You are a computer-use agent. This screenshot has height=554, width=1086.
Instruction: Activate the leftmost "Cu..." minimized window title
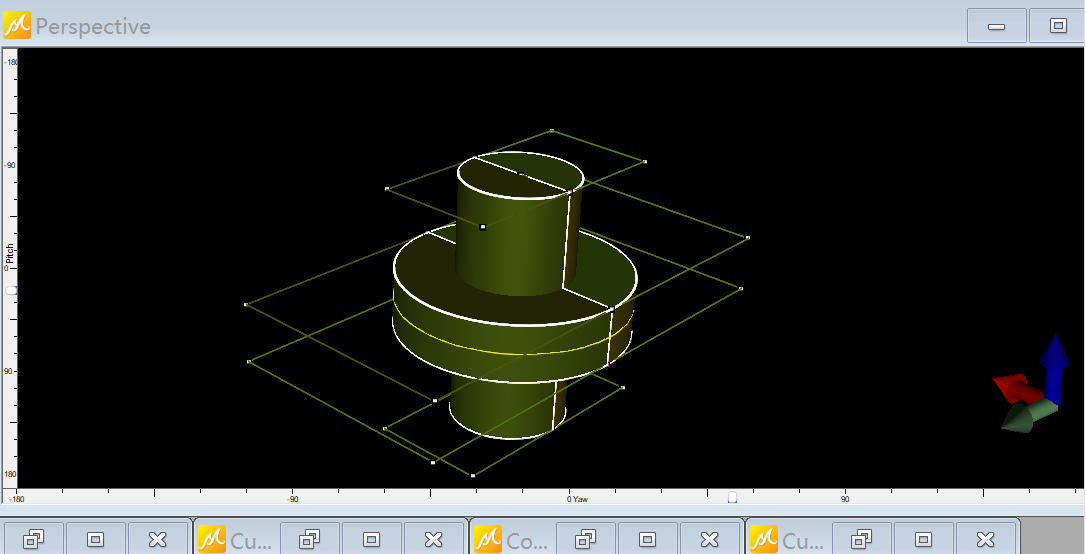click(249, 540)
